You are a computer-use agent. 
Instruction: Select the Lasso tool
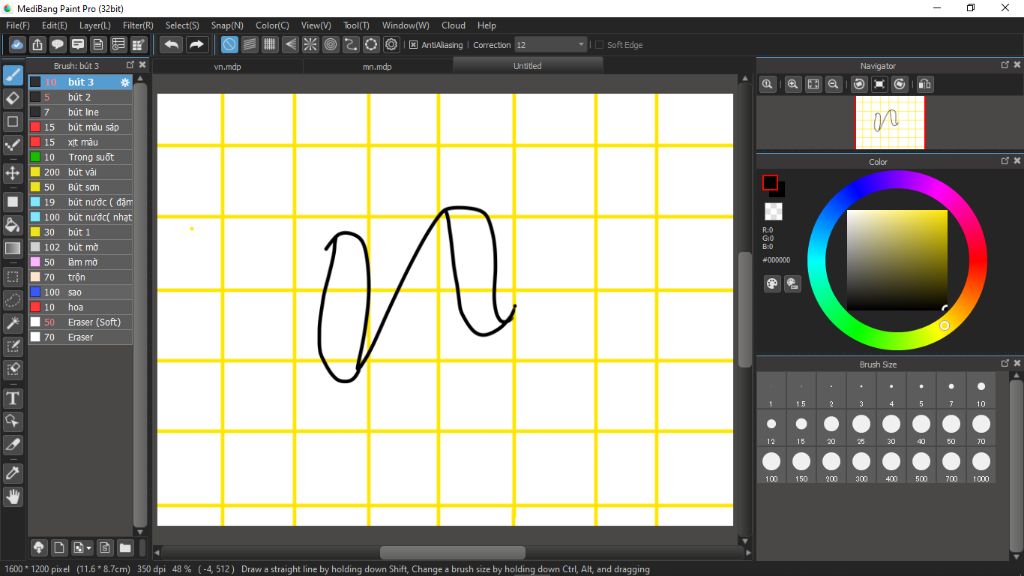12,300
